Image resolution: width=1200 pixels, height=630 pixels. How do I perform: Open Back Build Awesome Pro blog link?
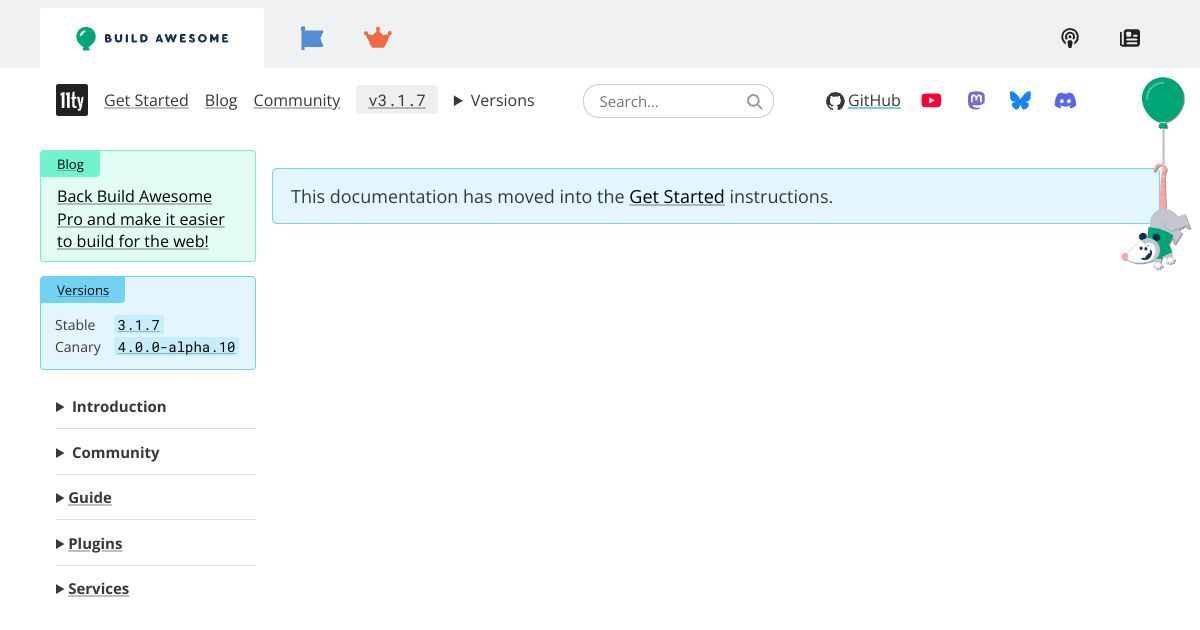pos(141,219)
